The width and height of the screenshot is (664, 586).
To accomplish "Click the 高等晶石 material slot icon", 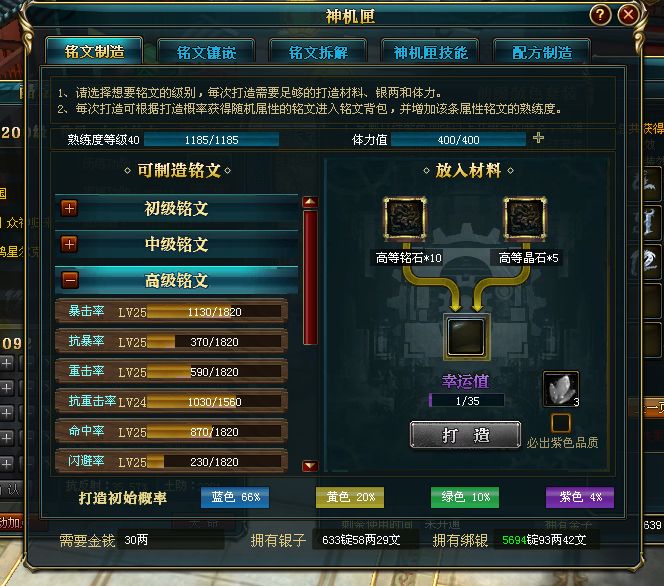I will [525, 218].
